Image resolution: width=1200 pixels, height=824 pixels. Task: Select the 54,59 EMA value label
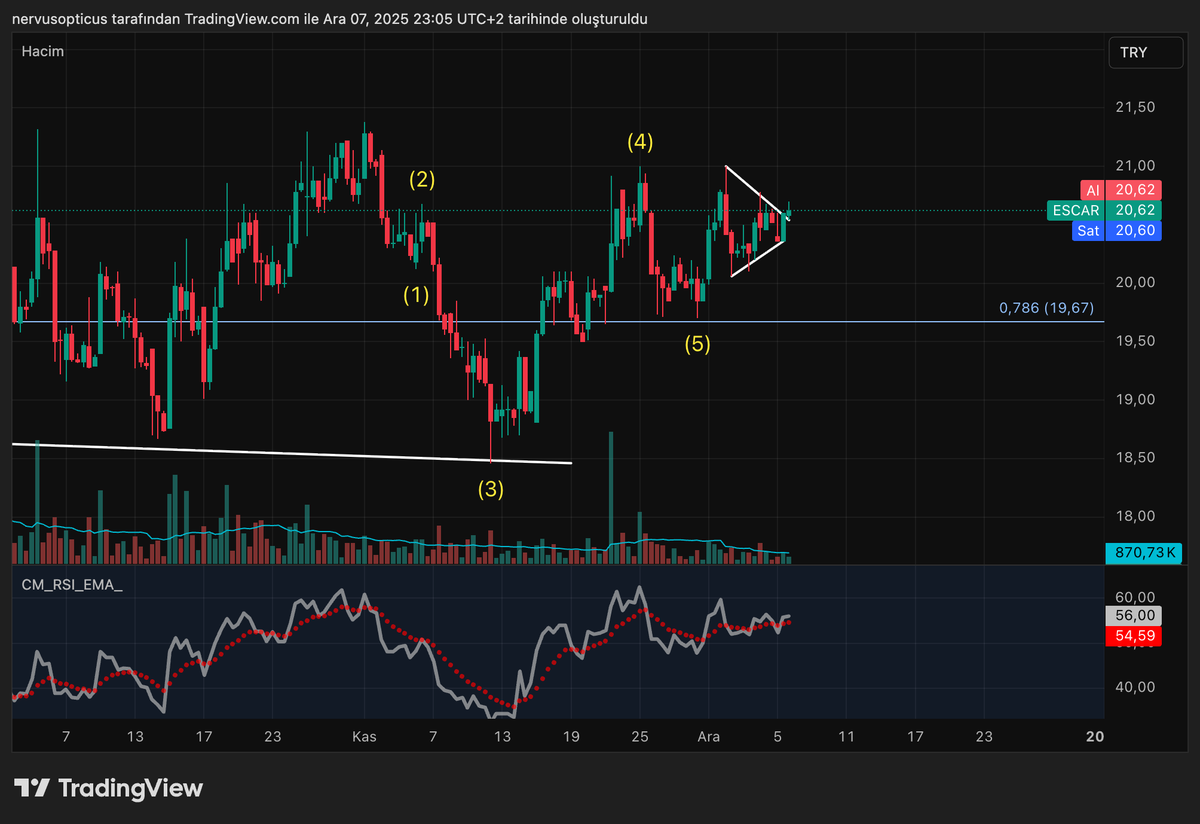pyautogui.click(x=1132, y=636)
